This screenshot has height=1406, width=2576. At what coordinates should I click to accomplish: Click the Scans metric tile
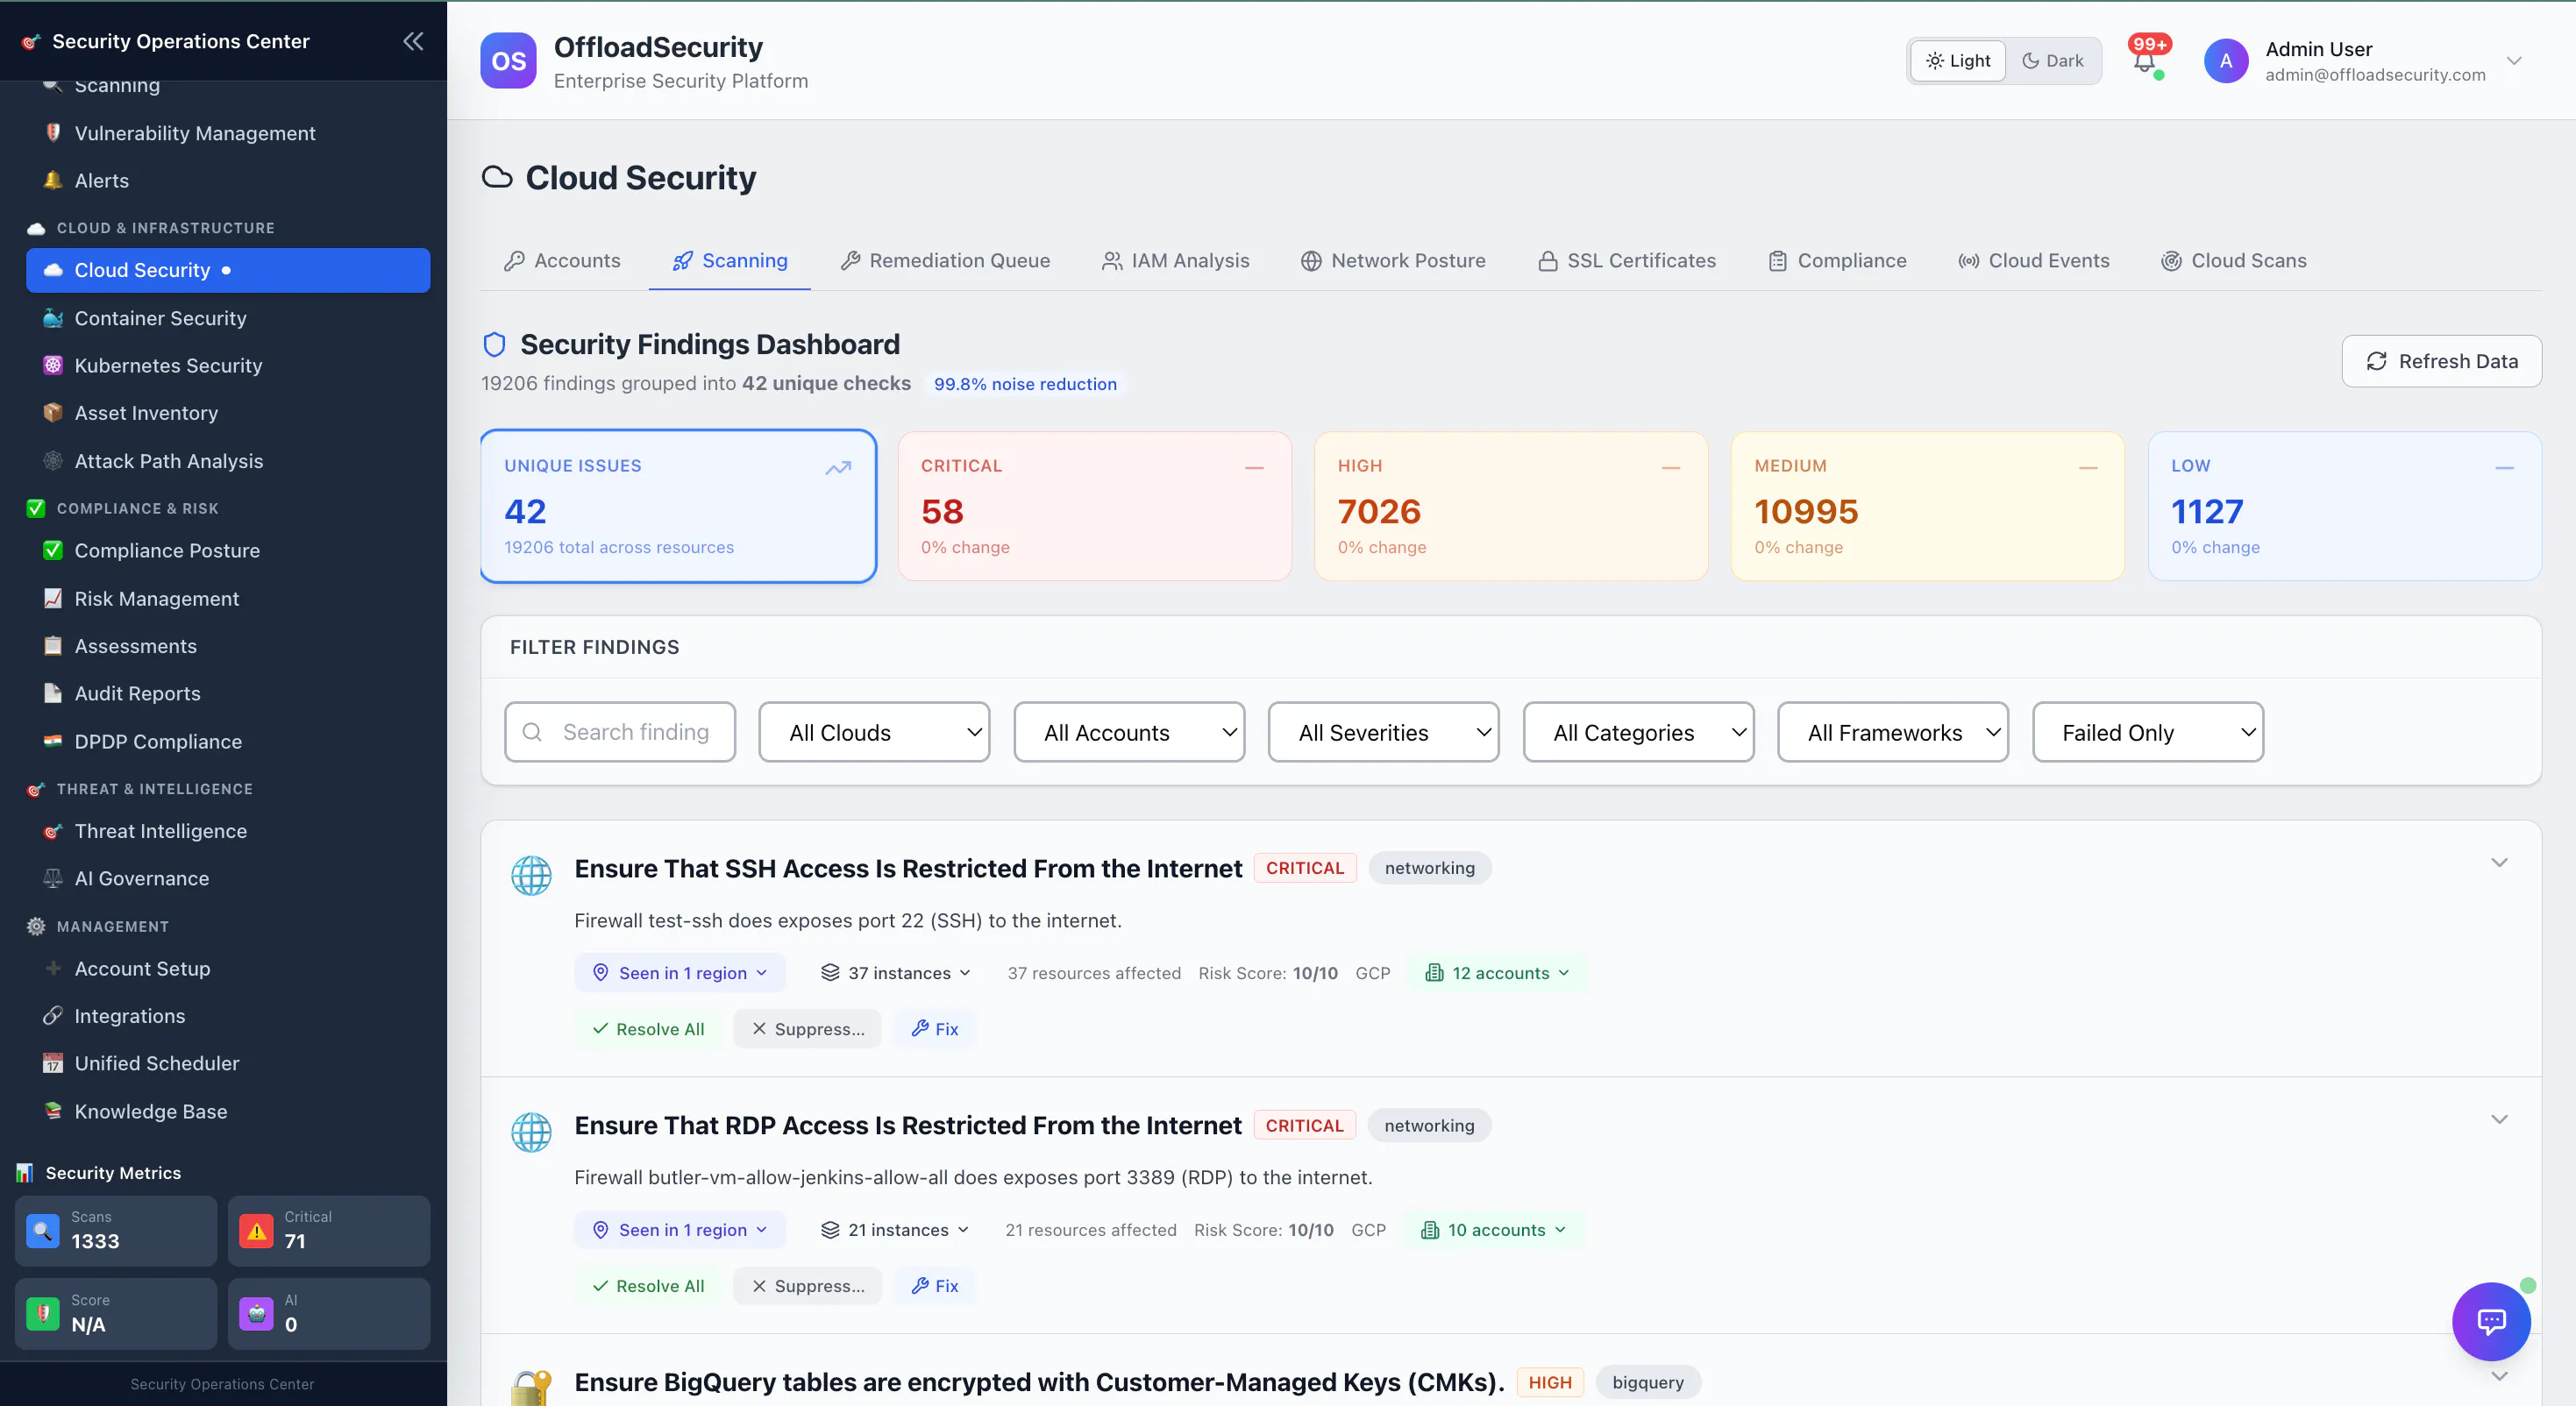(116, 1230)
